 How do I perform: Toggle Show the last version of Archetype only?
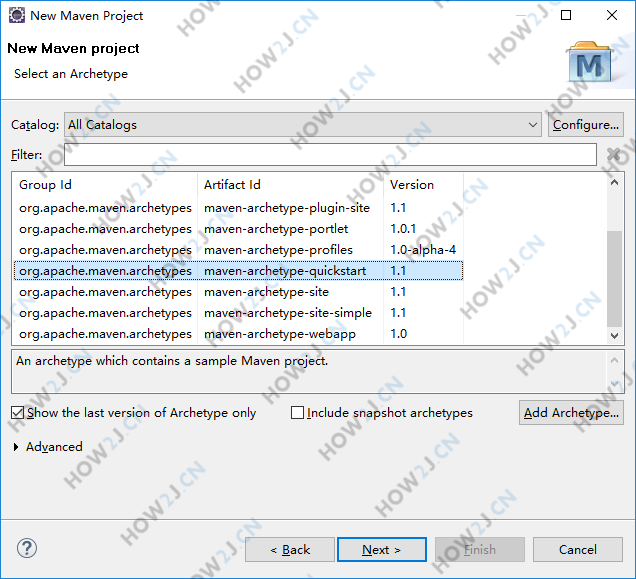click(134, 413)
